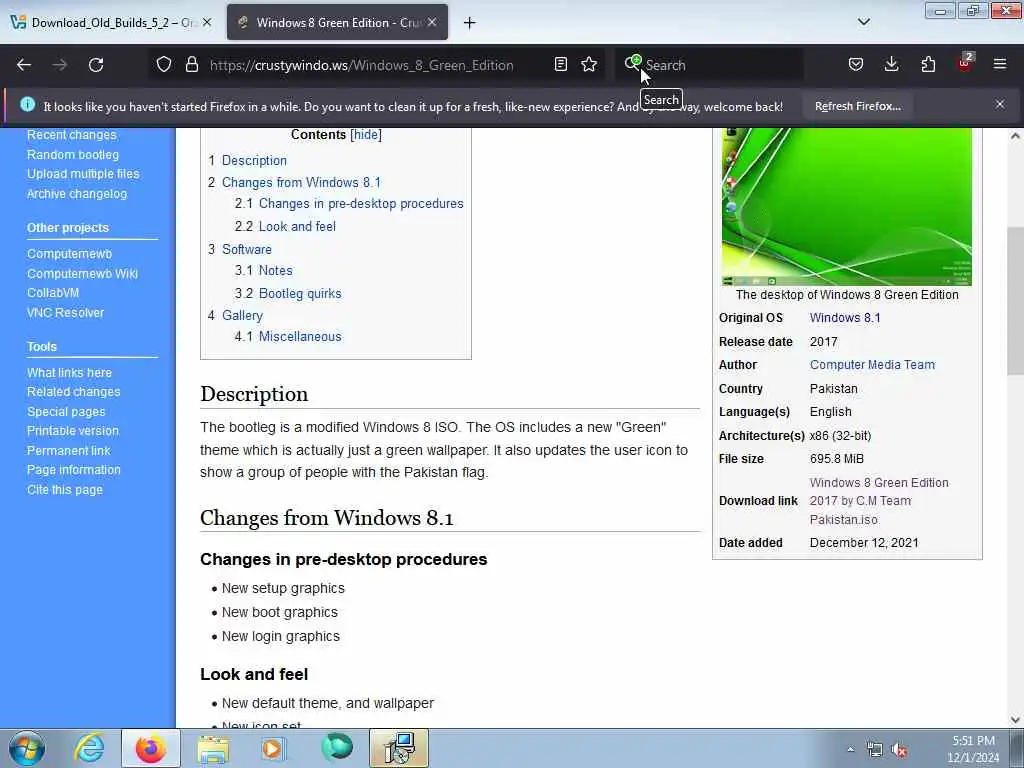1024x768 pixels.
Task: Dismiss the Firefox refresh notification bar
Action: tap(1000, 104)
